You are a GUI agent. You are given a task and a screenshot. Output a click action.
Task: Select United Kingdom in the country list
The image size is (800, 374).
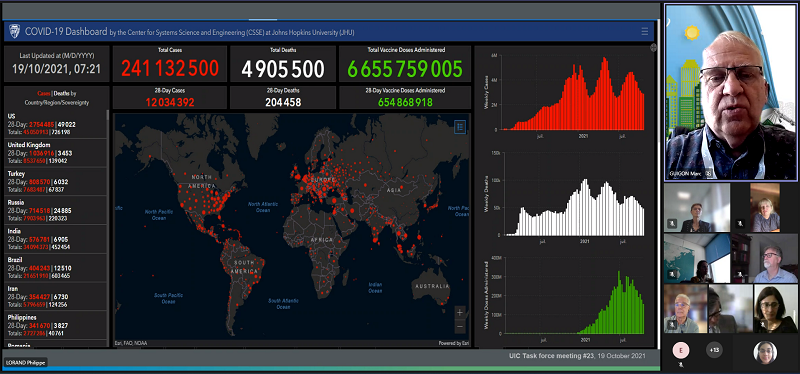click(56, 153)
